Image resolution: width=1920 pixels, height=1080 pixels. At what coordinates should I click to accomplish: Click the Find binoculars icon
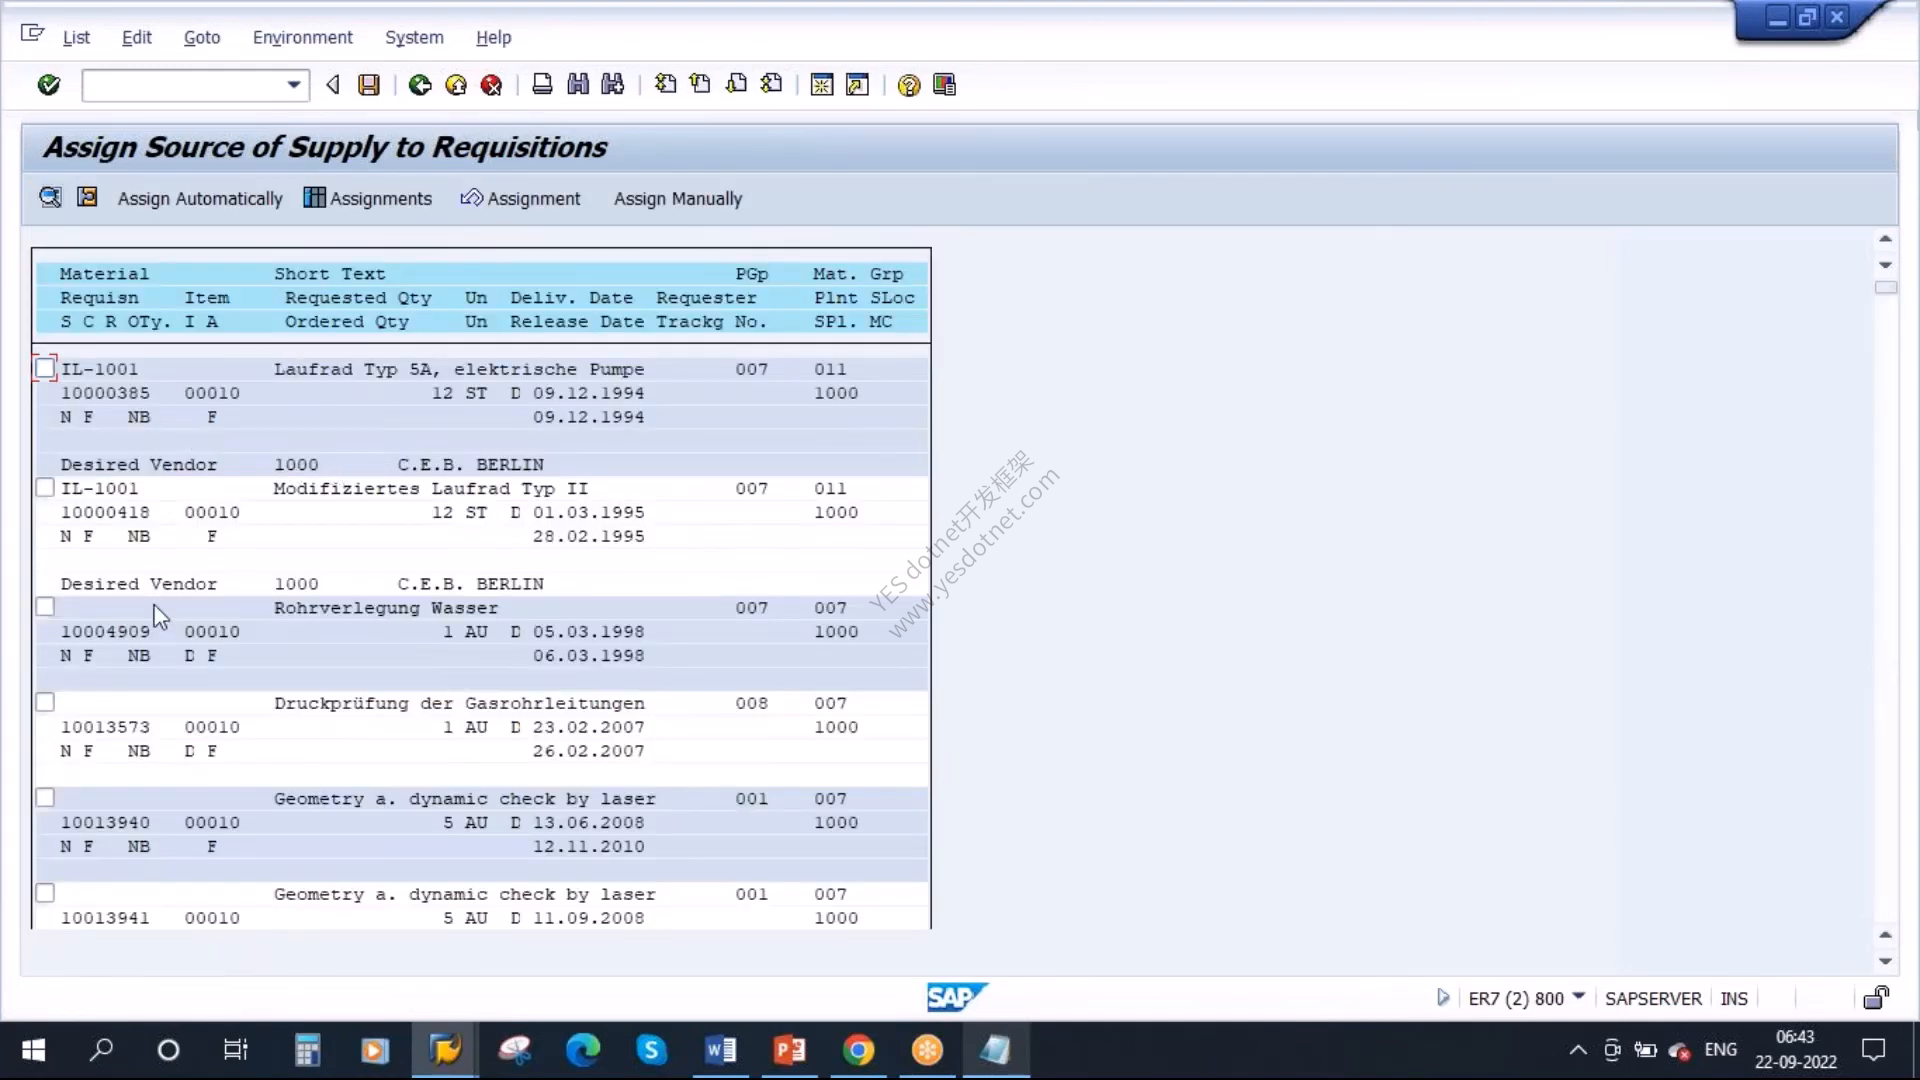coord(578,85)
